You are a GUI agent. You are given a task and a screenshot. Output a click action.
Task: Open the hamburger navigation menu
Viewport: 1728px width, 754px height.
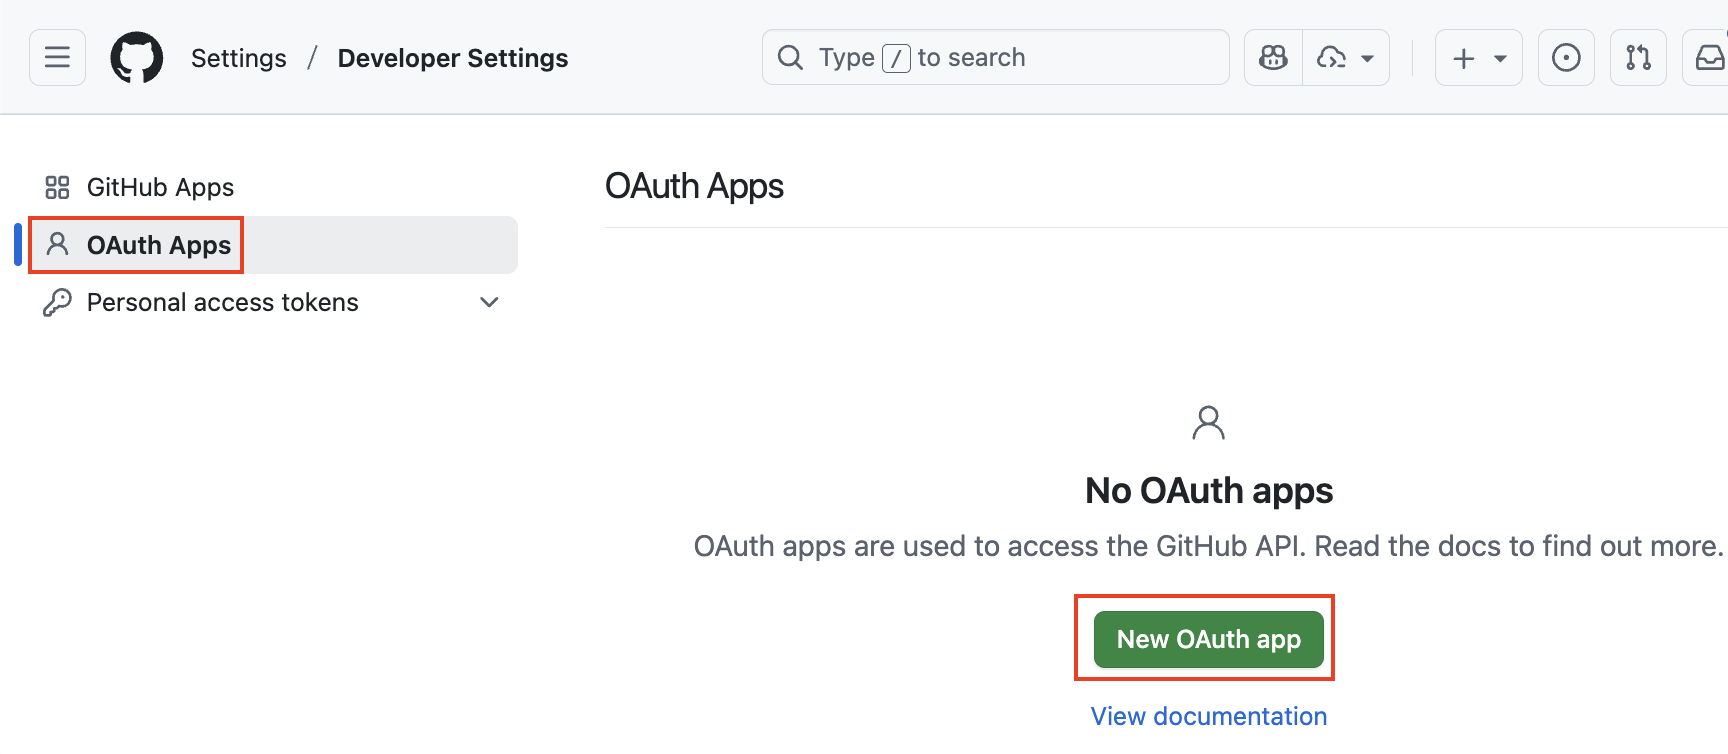pyautogui.click(x=57, y=57)
